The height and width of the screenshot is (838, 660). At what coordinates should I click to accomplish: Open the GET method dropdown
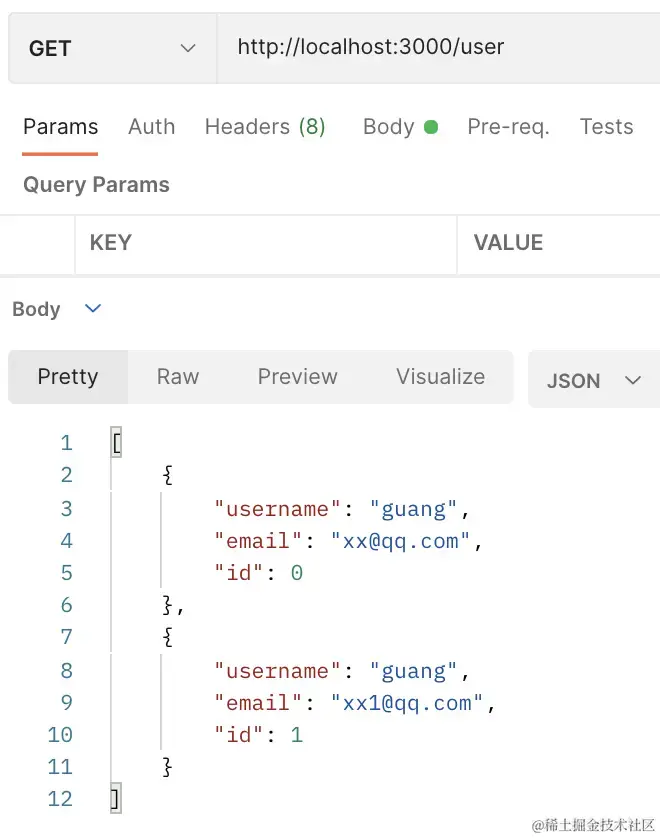tap(112, 48)
